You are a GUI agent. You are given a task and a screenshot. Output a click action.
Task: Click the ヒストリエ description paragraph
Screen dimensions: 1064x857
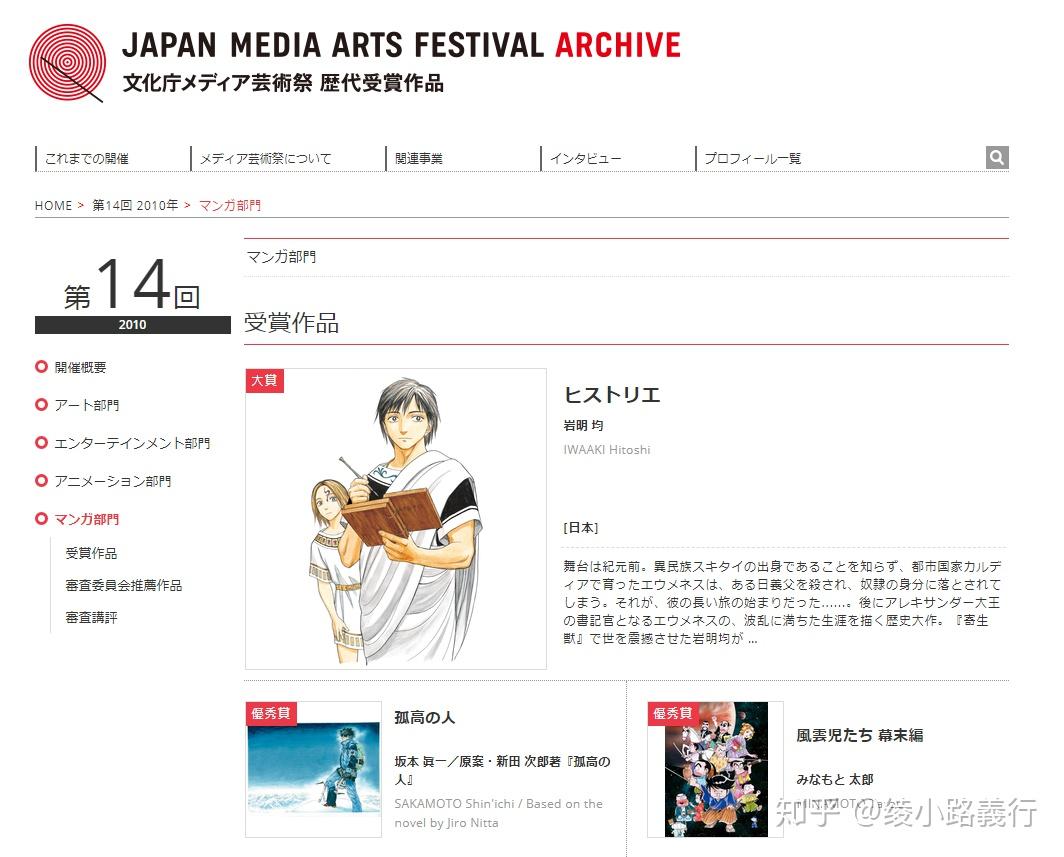click(782, 603)
